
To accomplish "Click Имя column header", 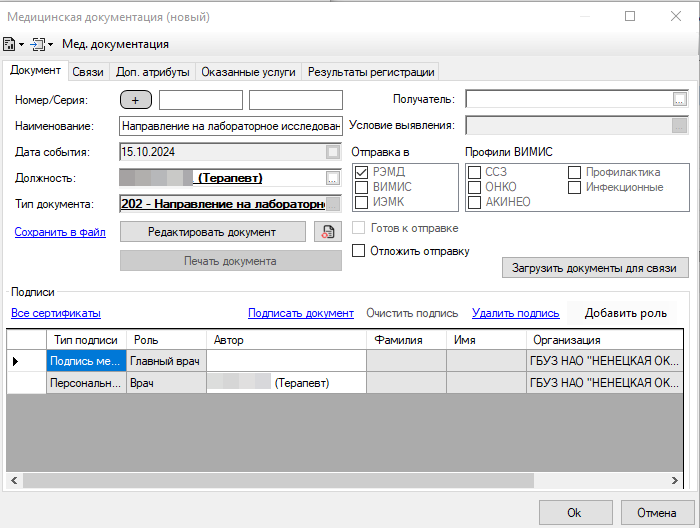I will click(x=486, y=340).
